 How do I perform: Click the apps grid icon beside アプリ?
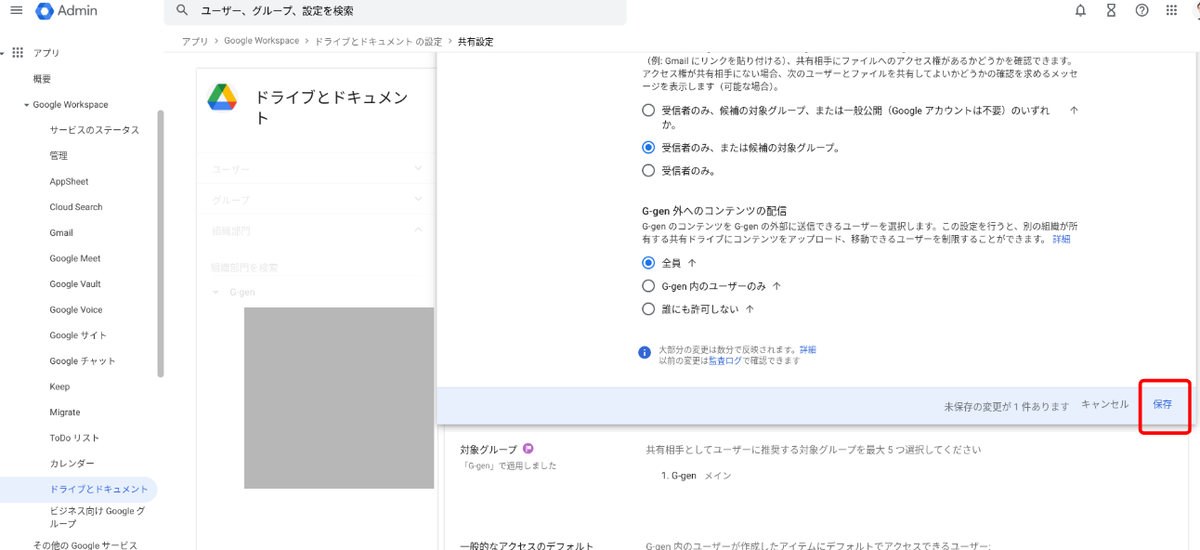[x=17, y=52]
